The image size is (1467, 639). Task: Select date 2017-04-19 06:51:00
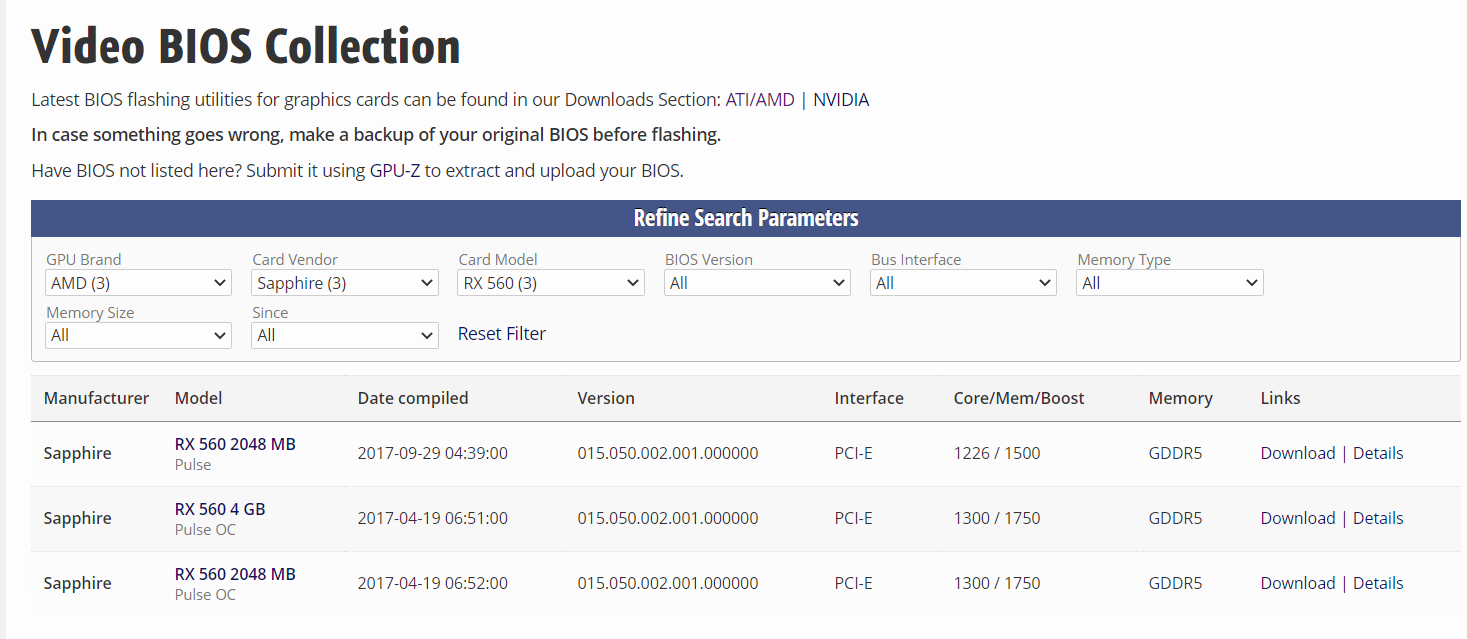click(433, 518)
